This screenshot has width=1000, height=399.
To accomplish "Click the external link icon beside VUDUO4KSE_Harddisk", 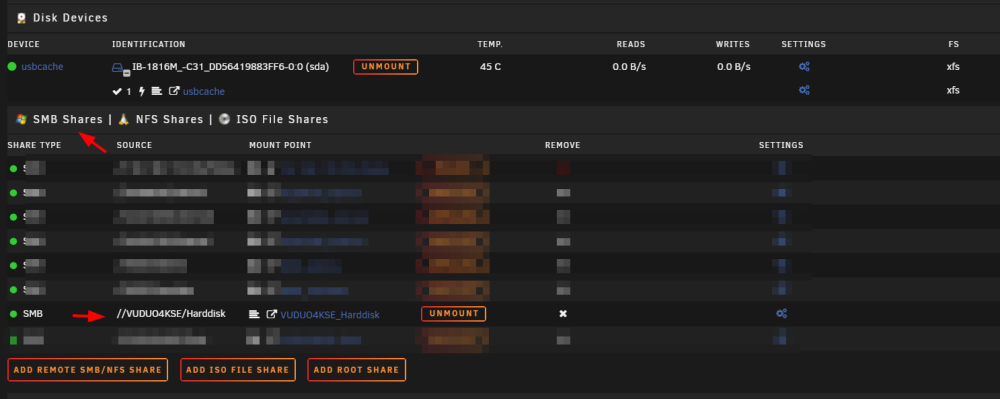I will click(x=272, y=314).
